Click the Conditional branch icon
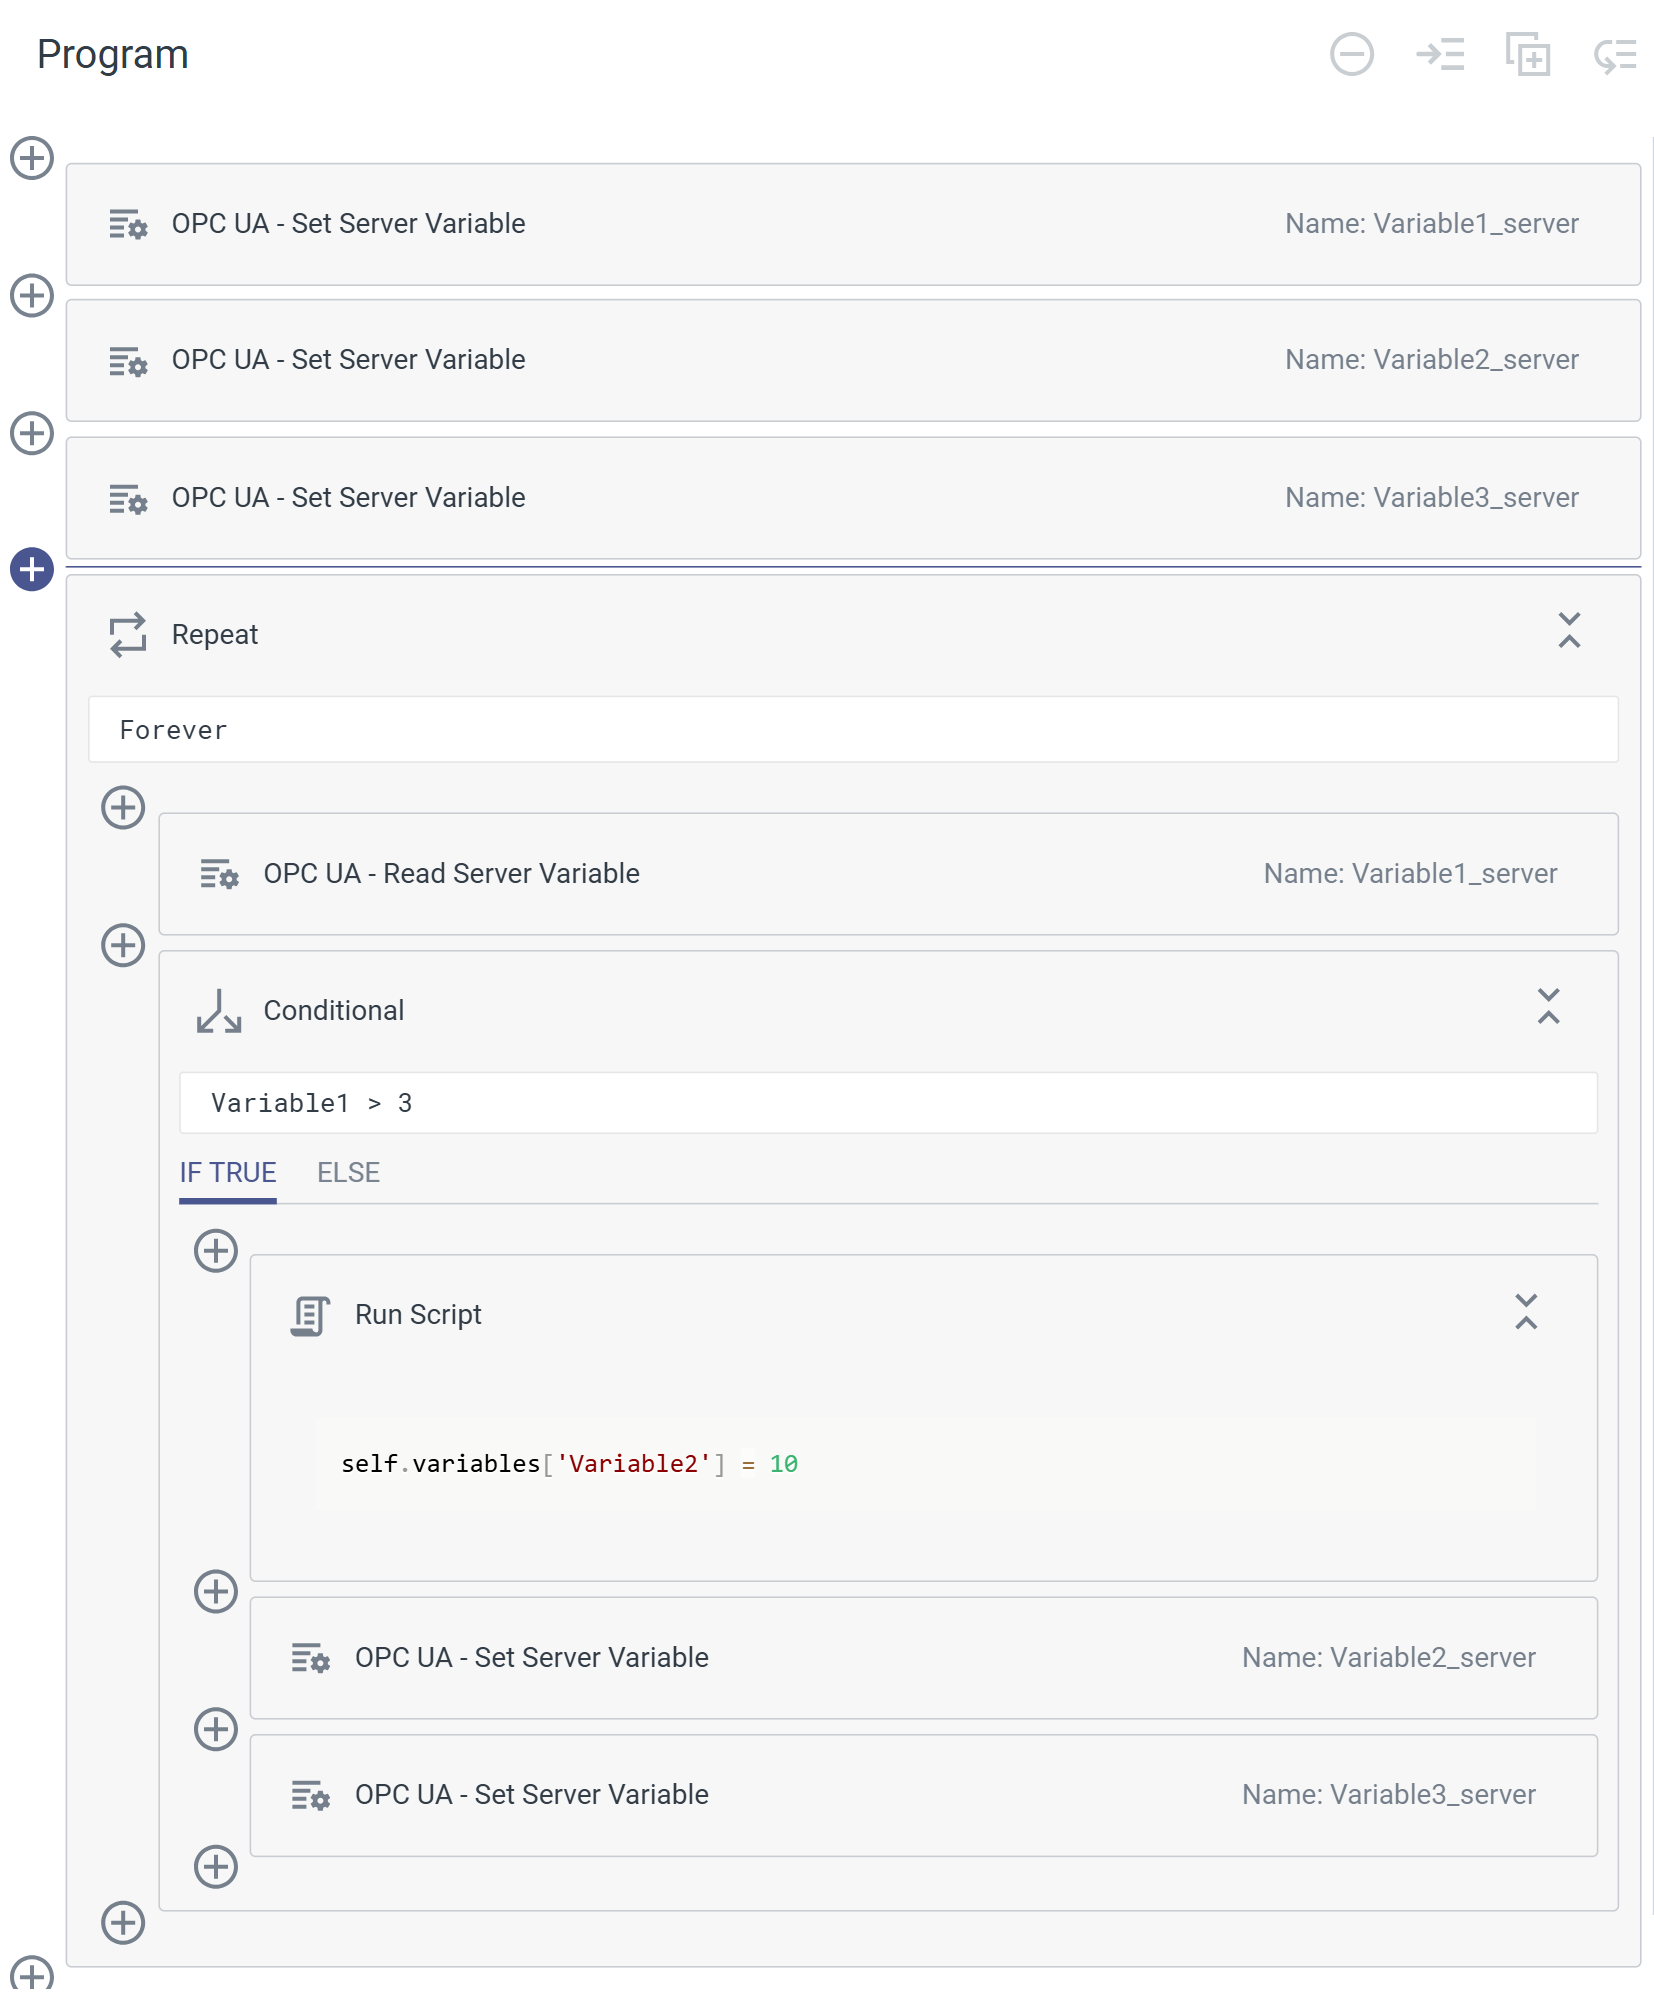Image resolution: width=1654 pixels, height=1995 pixels. click(x=219, y=1011)
